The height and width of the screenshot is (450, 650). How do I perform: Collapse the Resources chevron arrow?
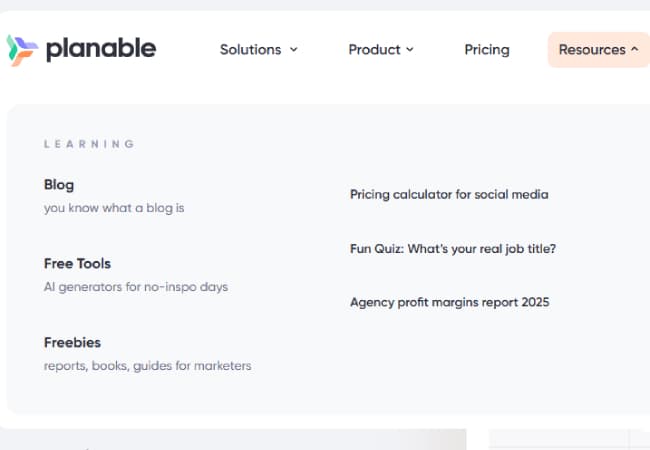click(x=635, y=49)
